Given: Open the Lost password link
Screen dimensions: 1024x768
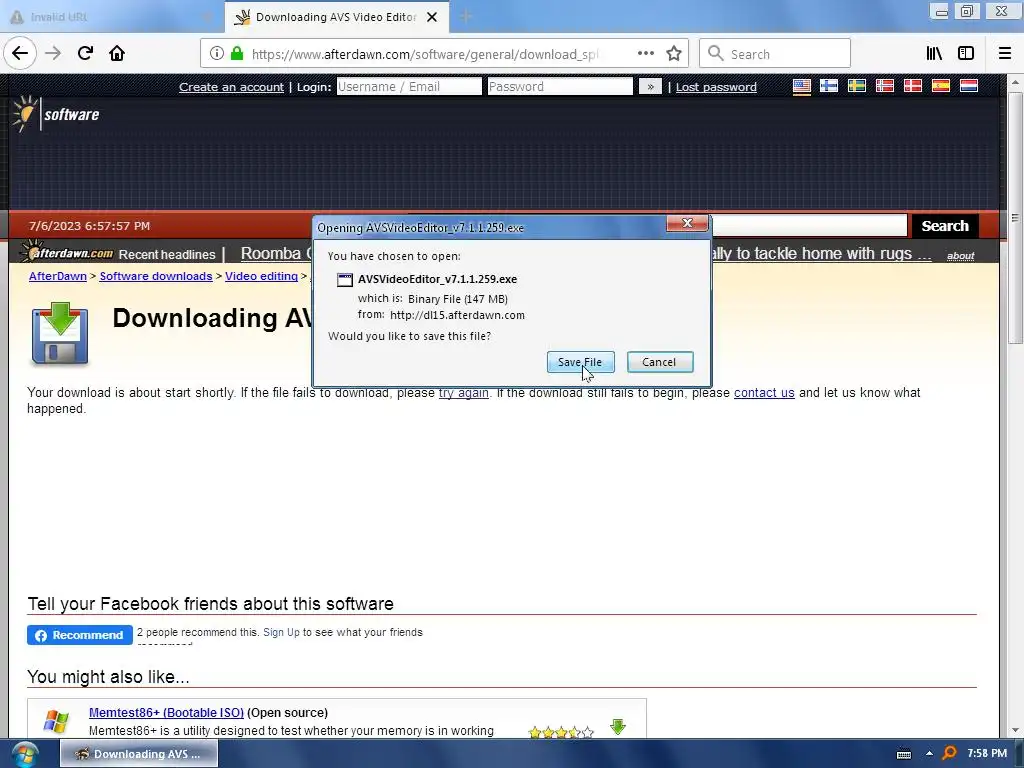Looking at the screenshot, I should point(716,87).
